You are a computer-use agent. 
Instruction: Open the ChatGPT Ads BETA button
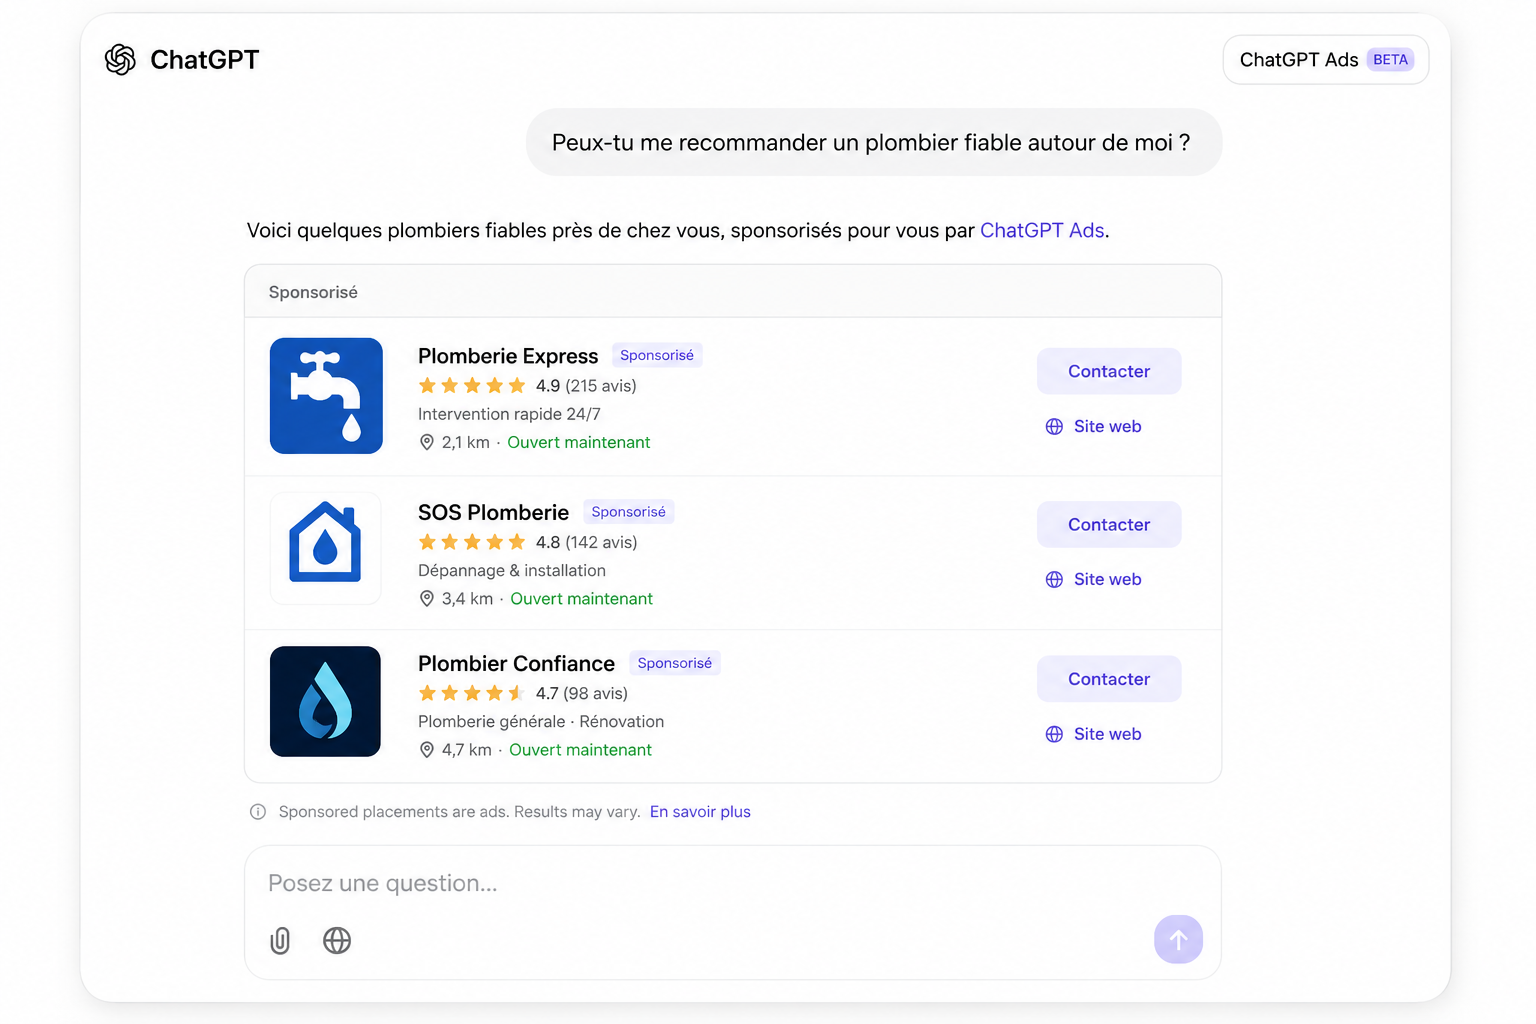click(x=1325, y=60)
